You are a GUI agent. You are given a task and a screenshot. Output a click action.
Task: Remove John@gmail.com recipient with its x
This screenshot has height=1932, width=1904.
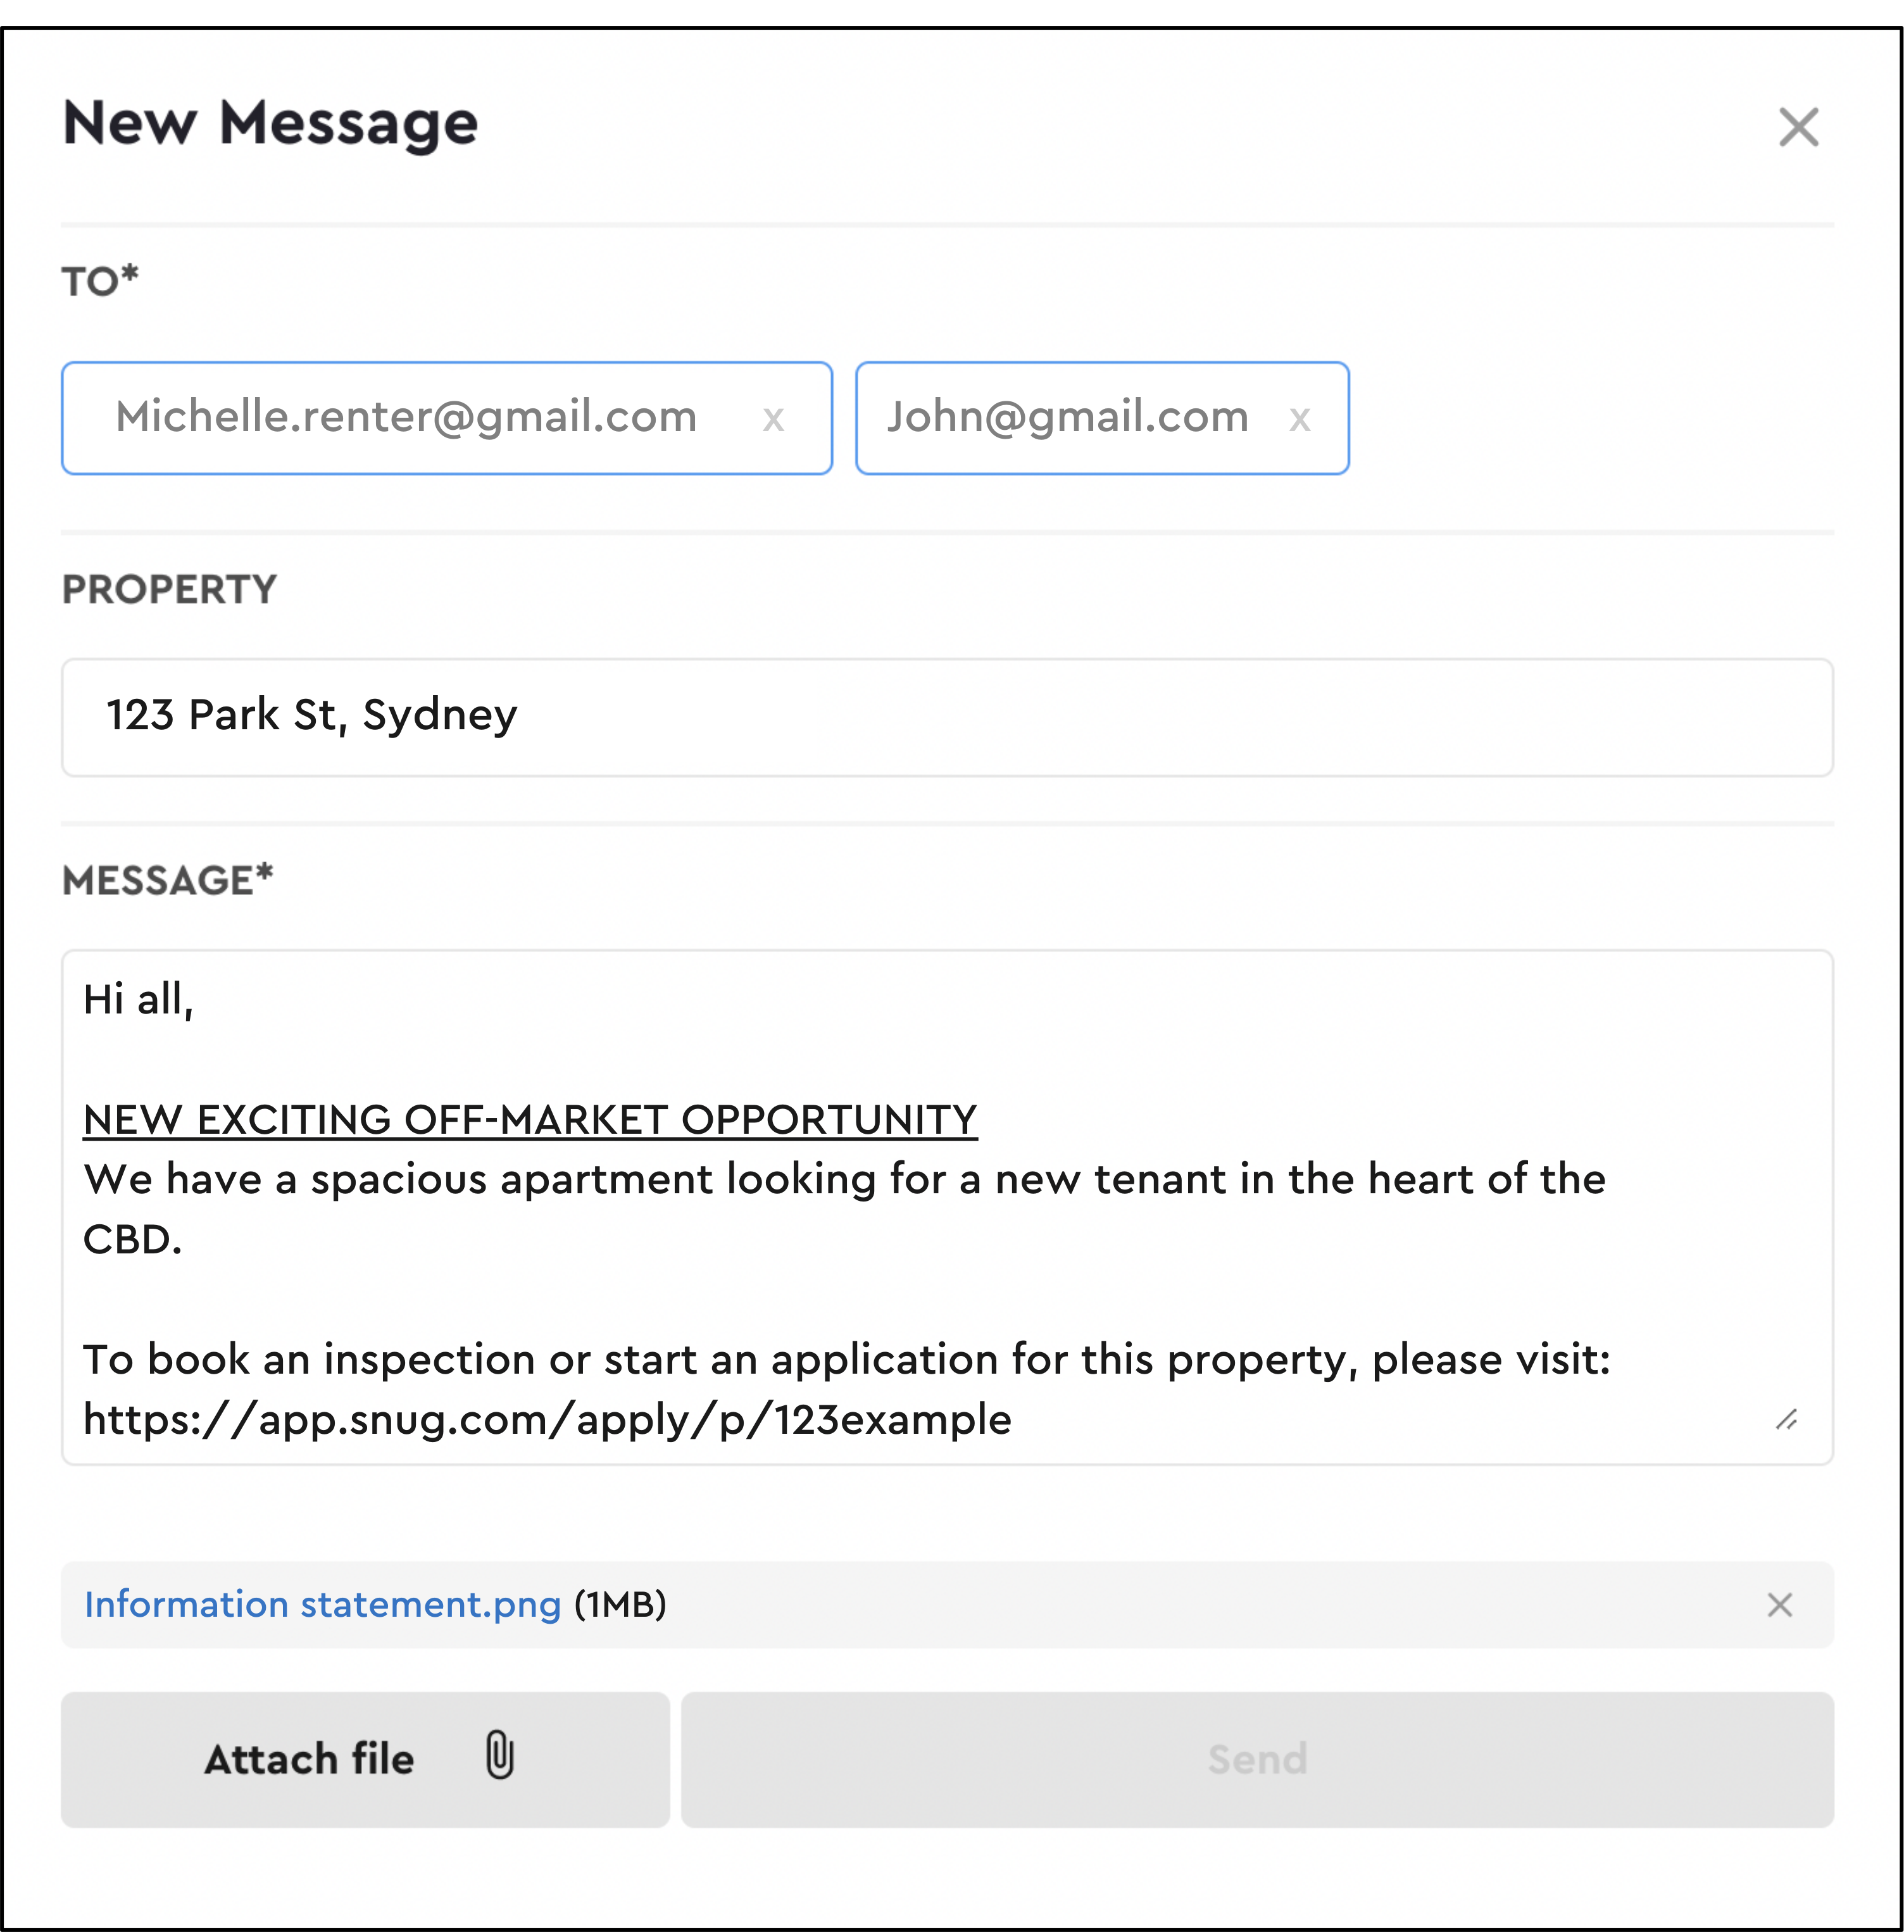[x=1299, y=419]
